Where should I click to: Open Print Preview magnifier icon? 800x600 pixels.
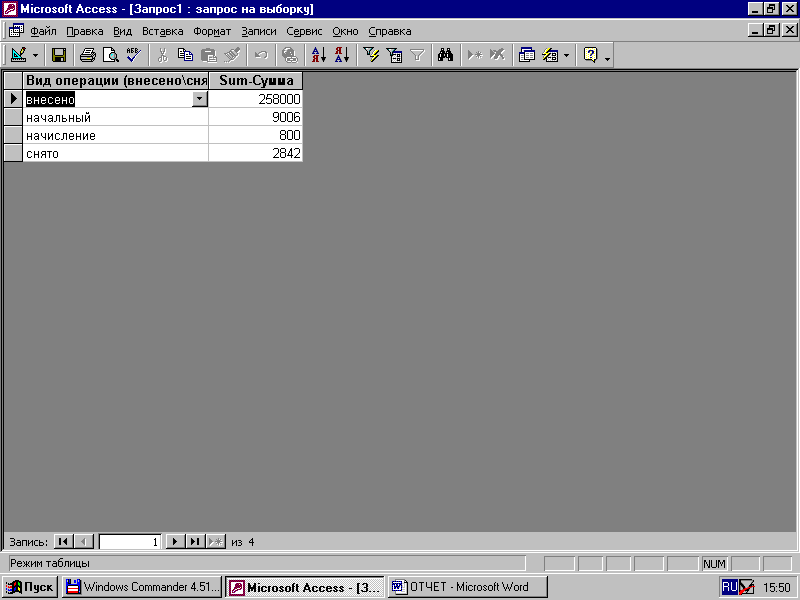[x=111, y=55]
